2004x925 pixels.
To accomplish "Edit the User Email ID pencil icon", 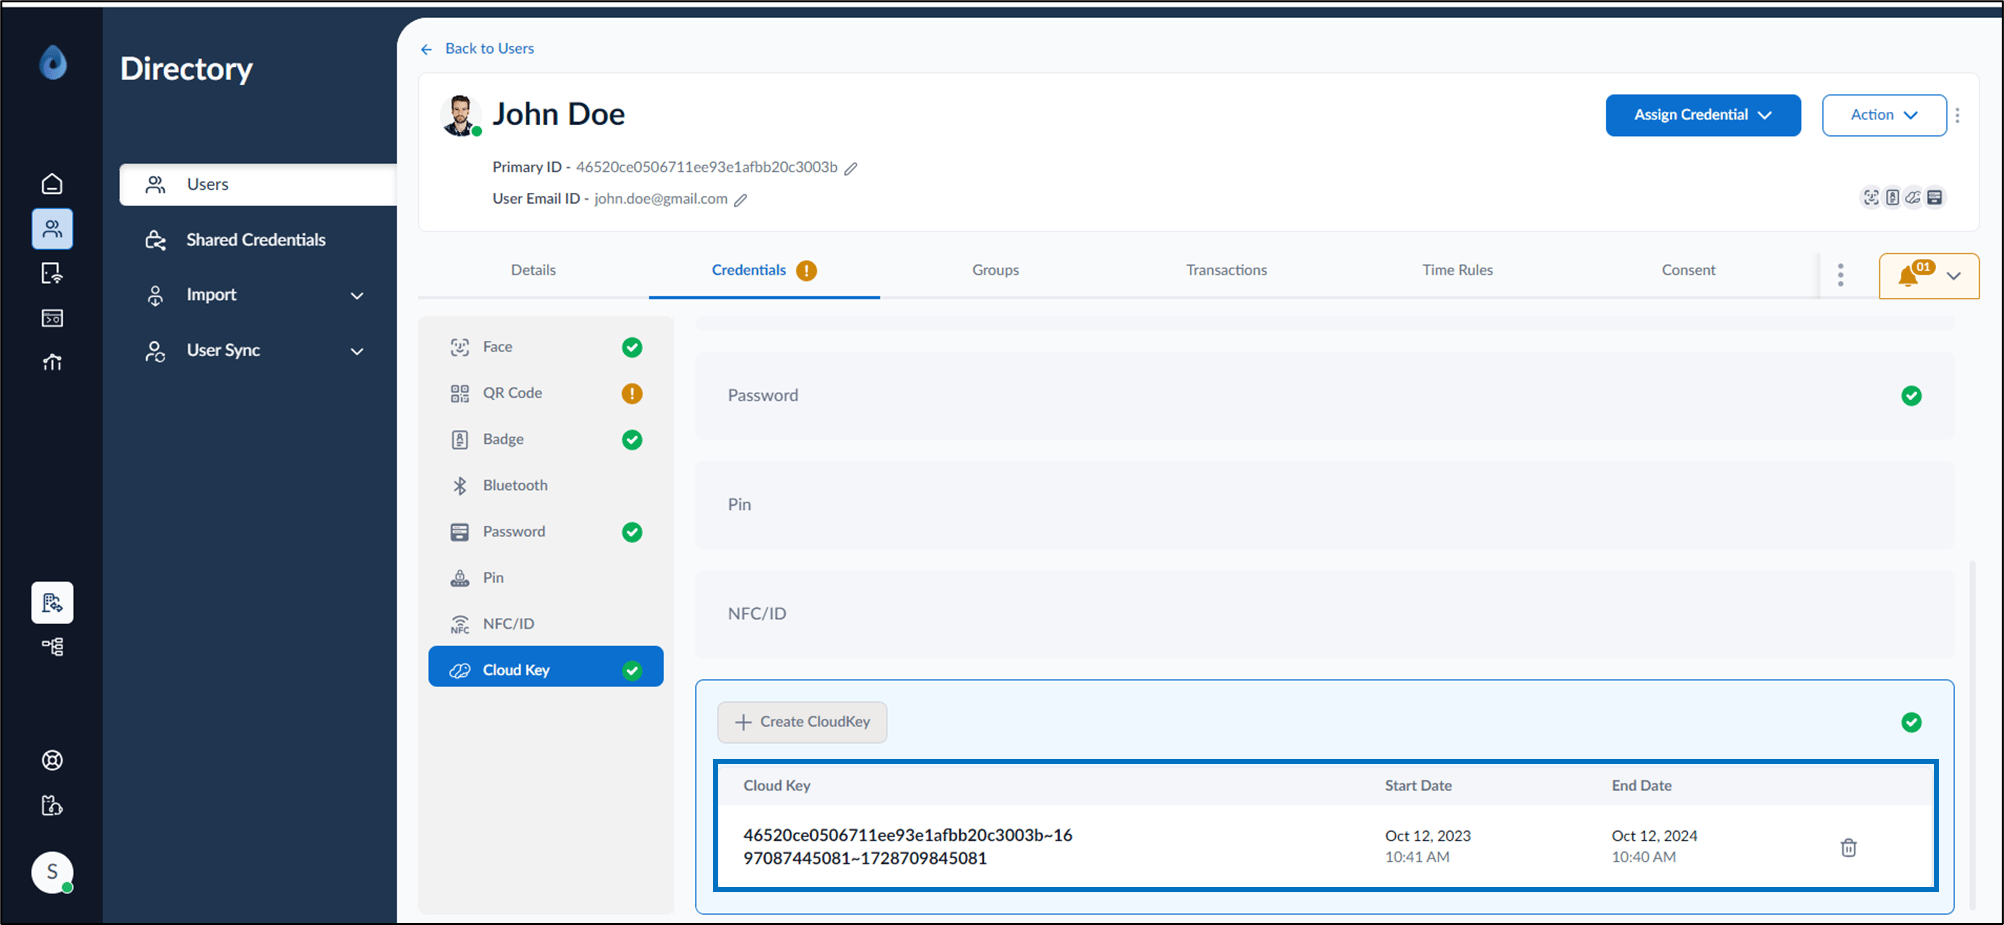I will click(741, 200).
